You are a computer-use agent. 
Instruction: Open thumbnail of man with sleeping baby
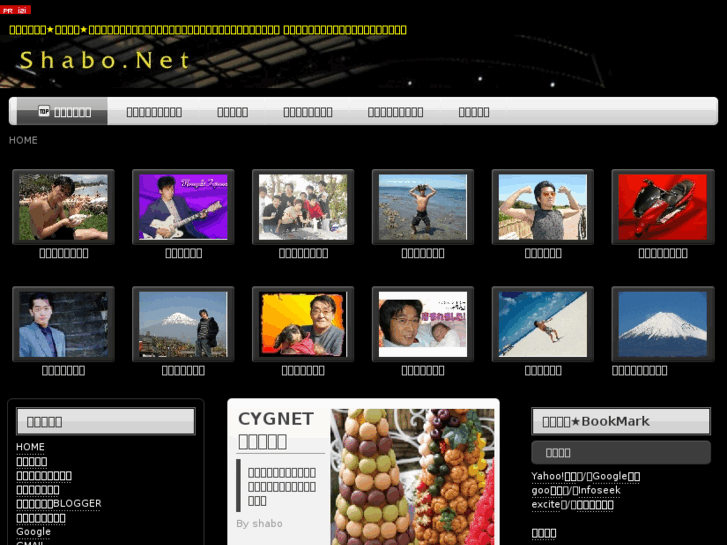(423, 324)
